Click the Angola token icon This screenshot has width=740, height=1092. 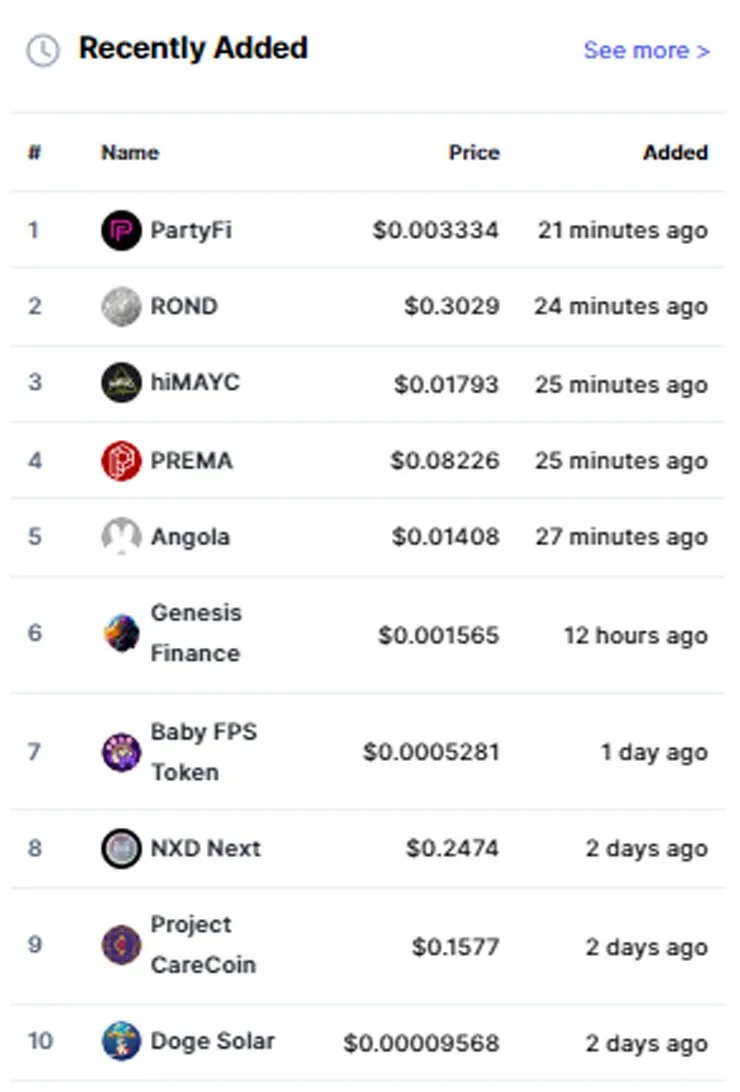click(x=121, y=536)
